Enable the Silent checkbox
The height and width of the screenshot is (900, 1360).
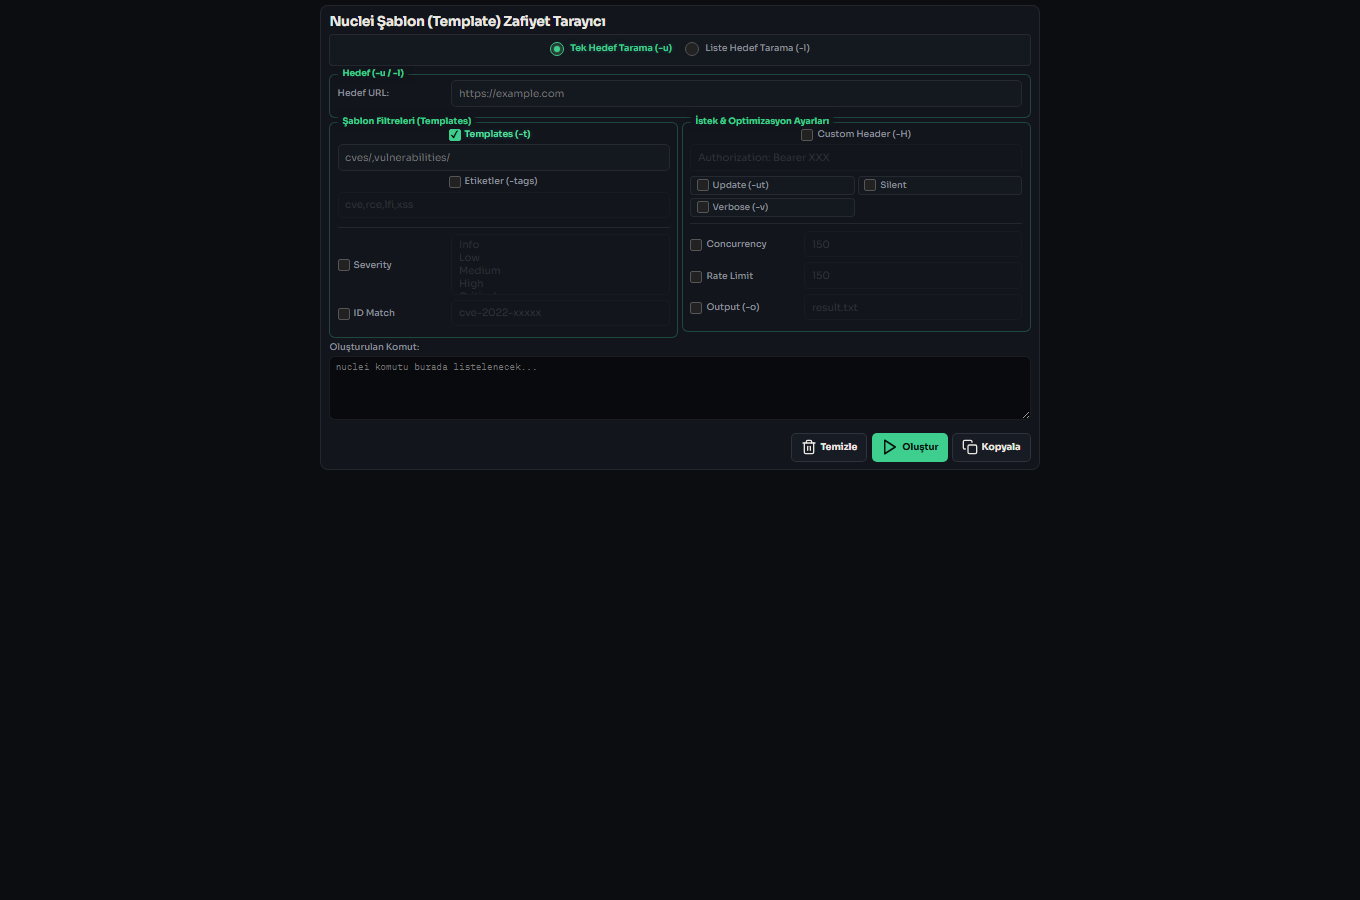(x=870, y=185)
